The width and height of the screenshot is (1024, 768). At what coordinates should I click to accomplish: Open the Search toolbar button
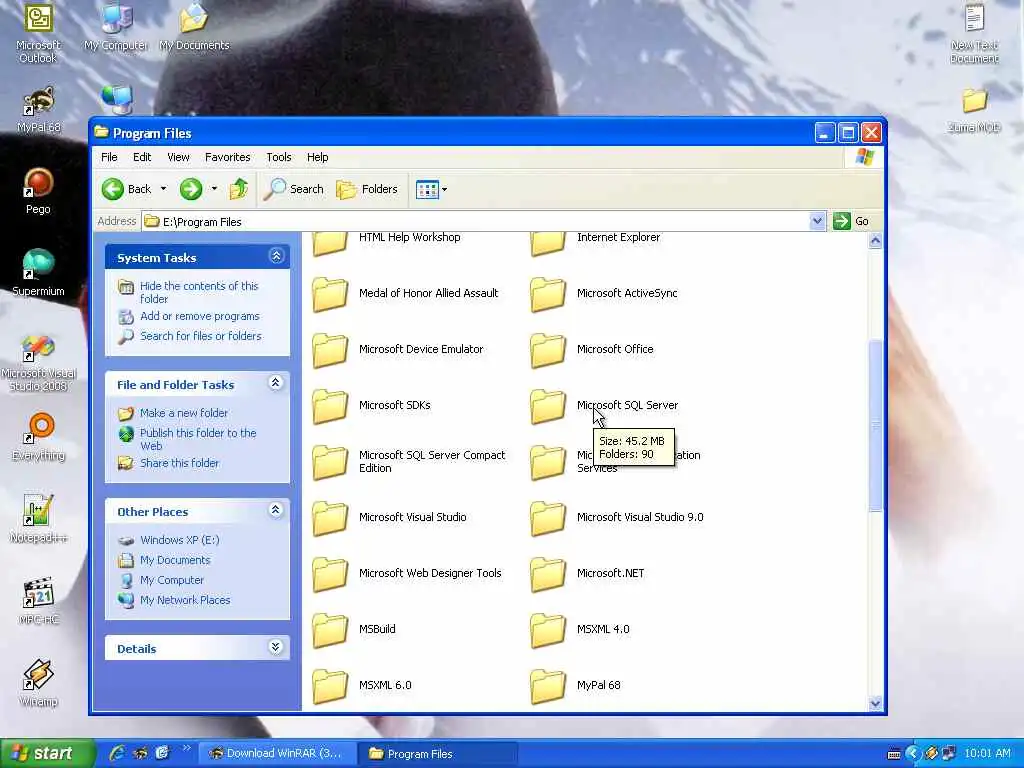point(294,189)
